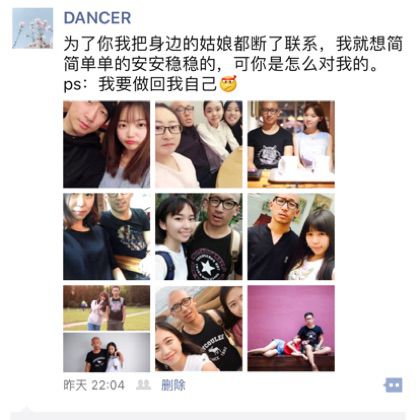Screen dimensions: 420x420
Task: Open the DANCER profile avatar
Action: [32, 28]
